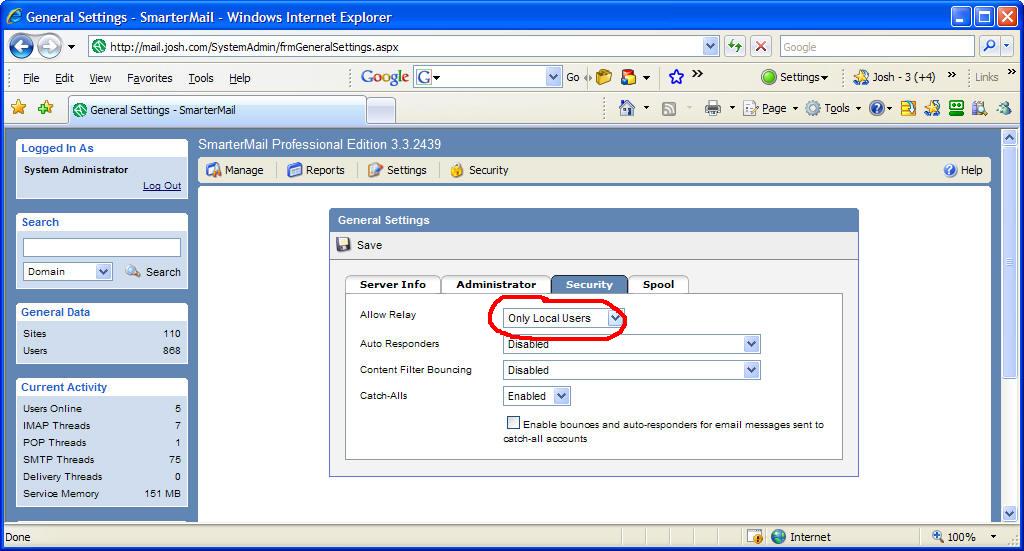Image resolution: width=1024 pixels, height=551 pixels.
Task: Click the browser Refresh icon
Action: point(735,46)
